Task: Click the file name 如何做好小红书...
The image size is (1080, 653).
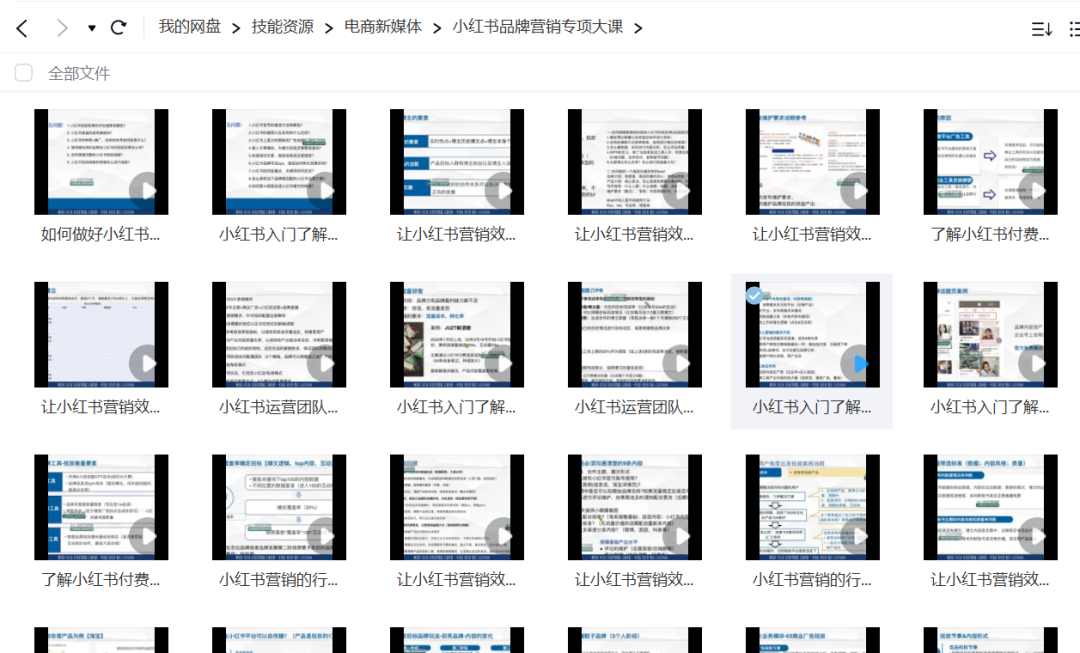Action: point(100,235)
